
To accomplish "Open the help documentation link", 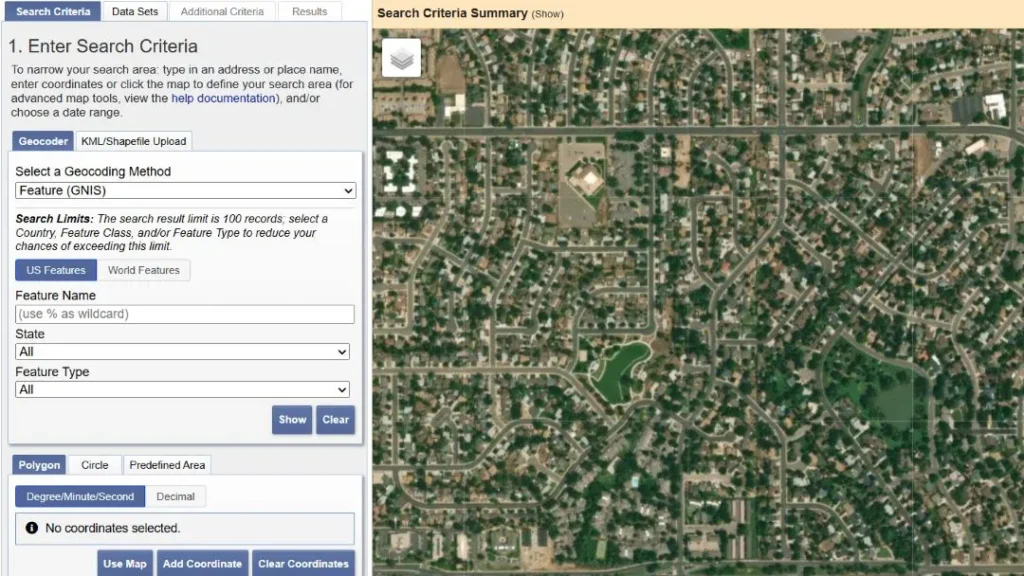I will click(223, 99).
